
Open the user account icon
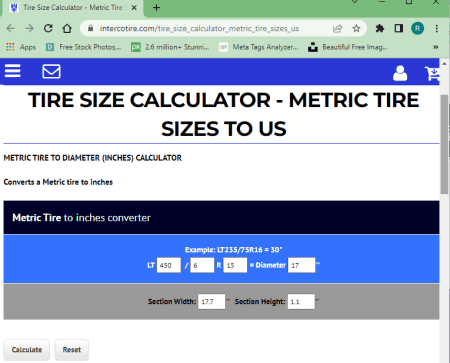(400, 73)
